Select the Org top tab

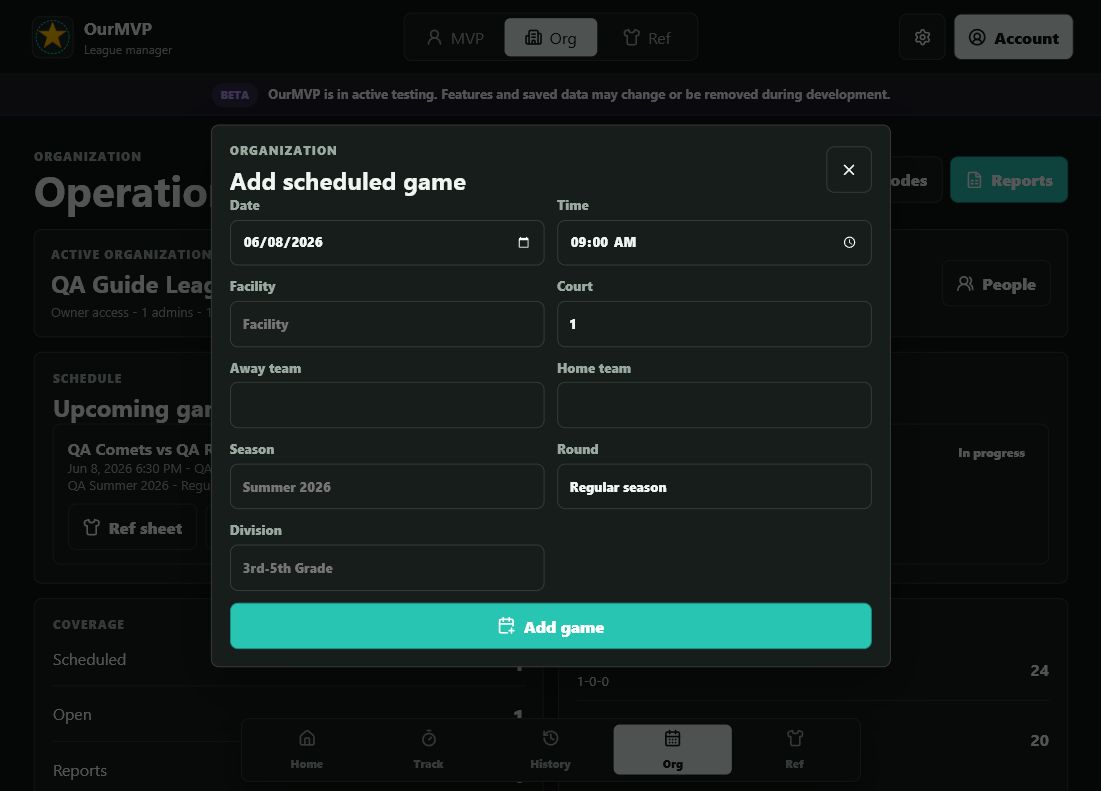550,38
